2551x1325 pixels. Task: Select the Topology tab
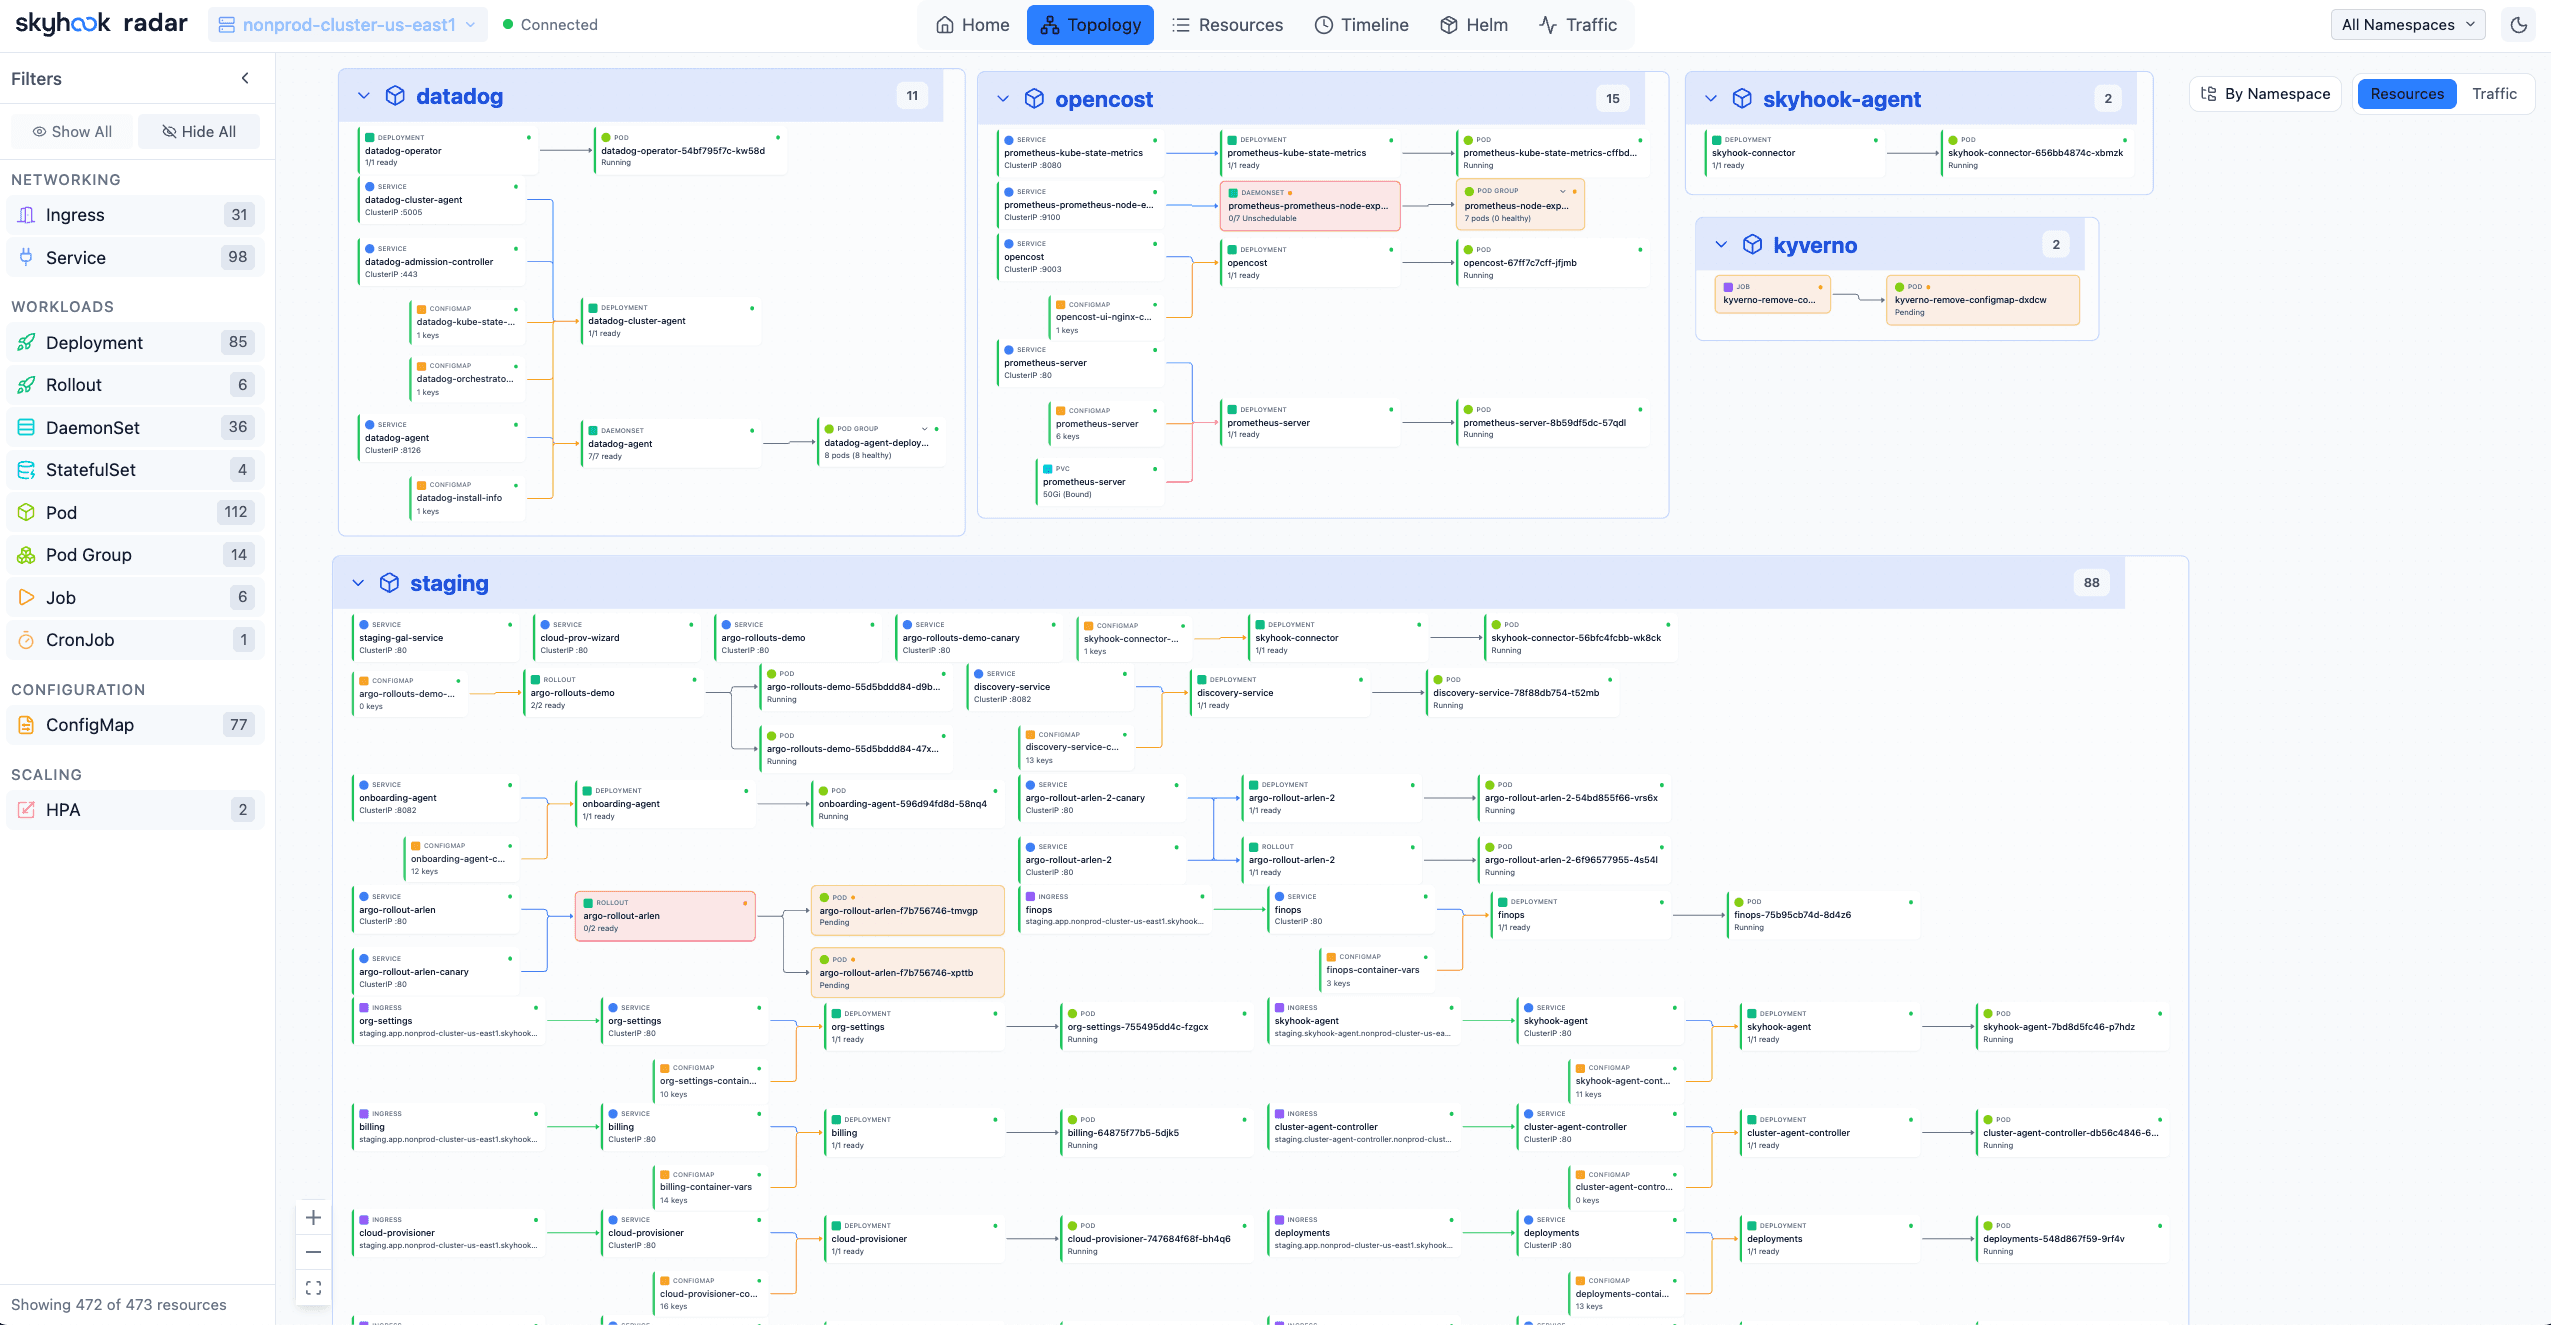1090,25
